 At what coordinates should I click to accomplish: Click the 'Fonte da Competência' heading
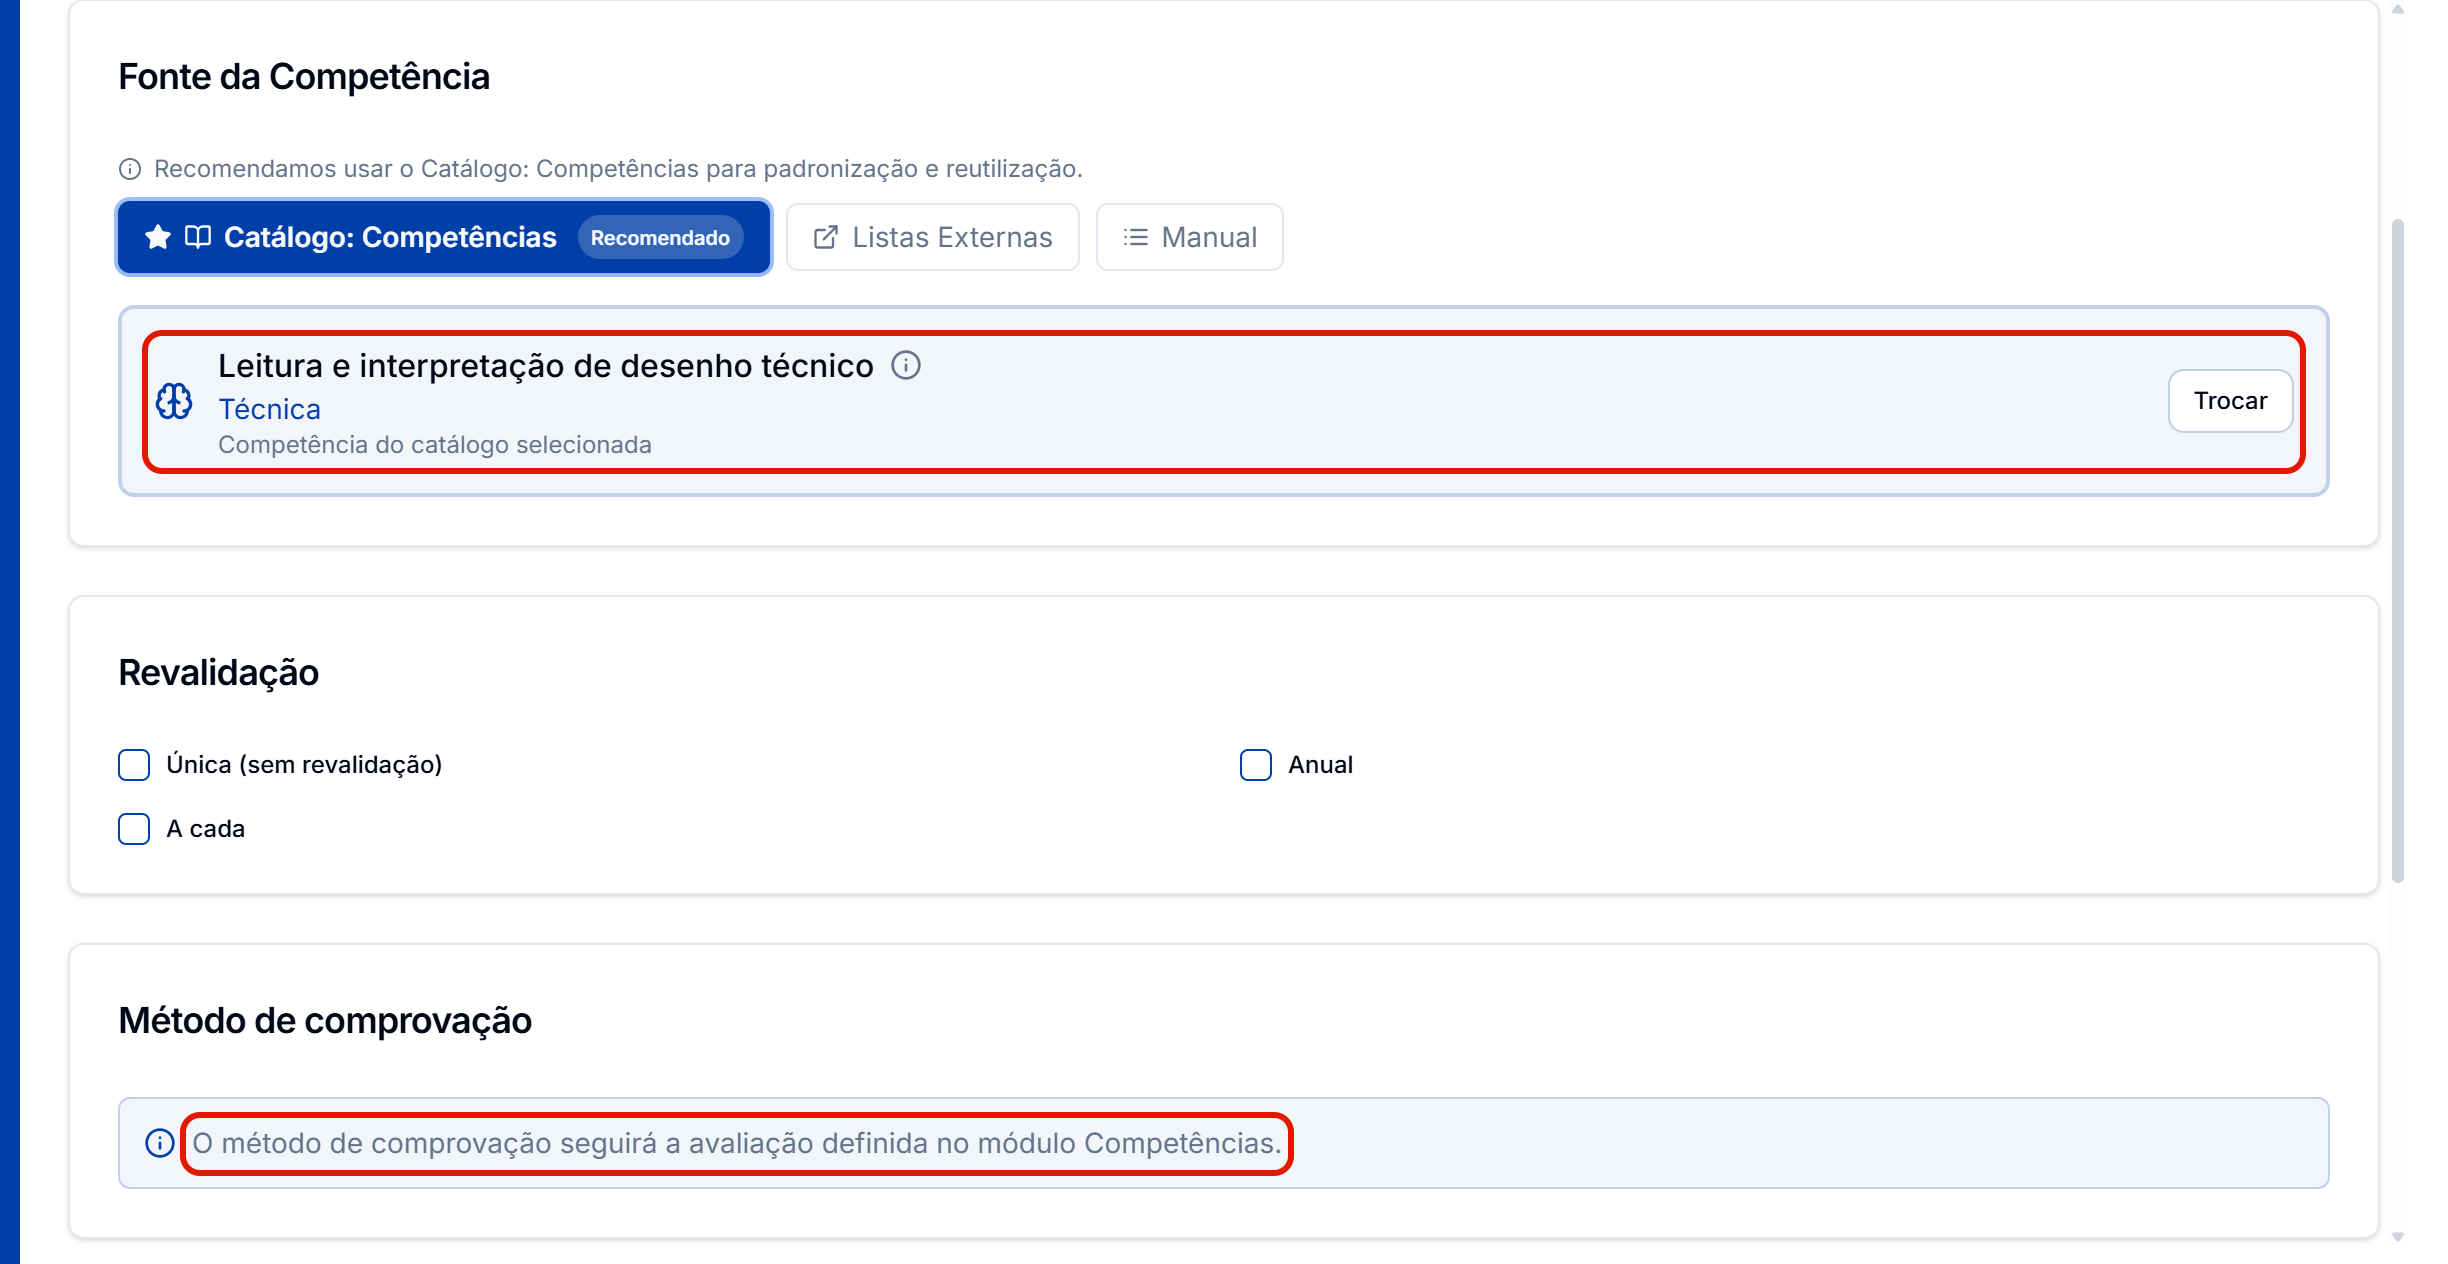tap(304, 77)
